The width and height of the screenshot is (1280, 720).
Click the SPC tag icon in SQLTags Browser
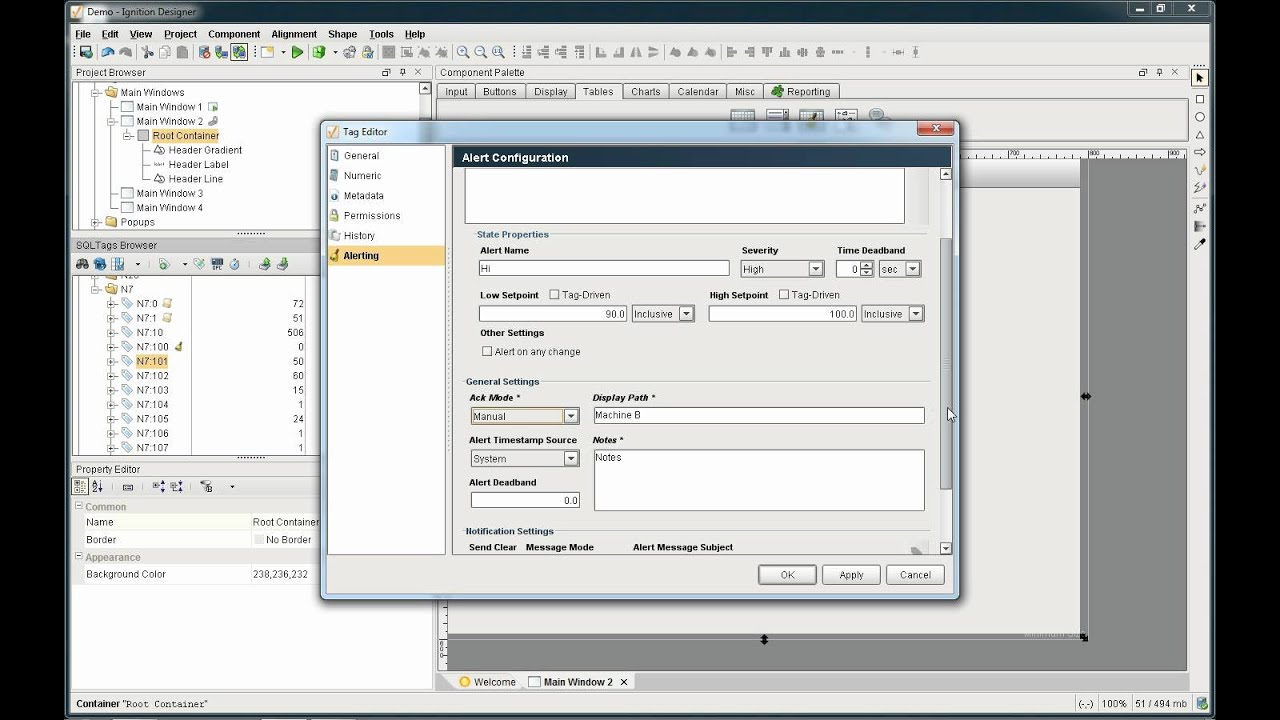click(x=217, y=264)
